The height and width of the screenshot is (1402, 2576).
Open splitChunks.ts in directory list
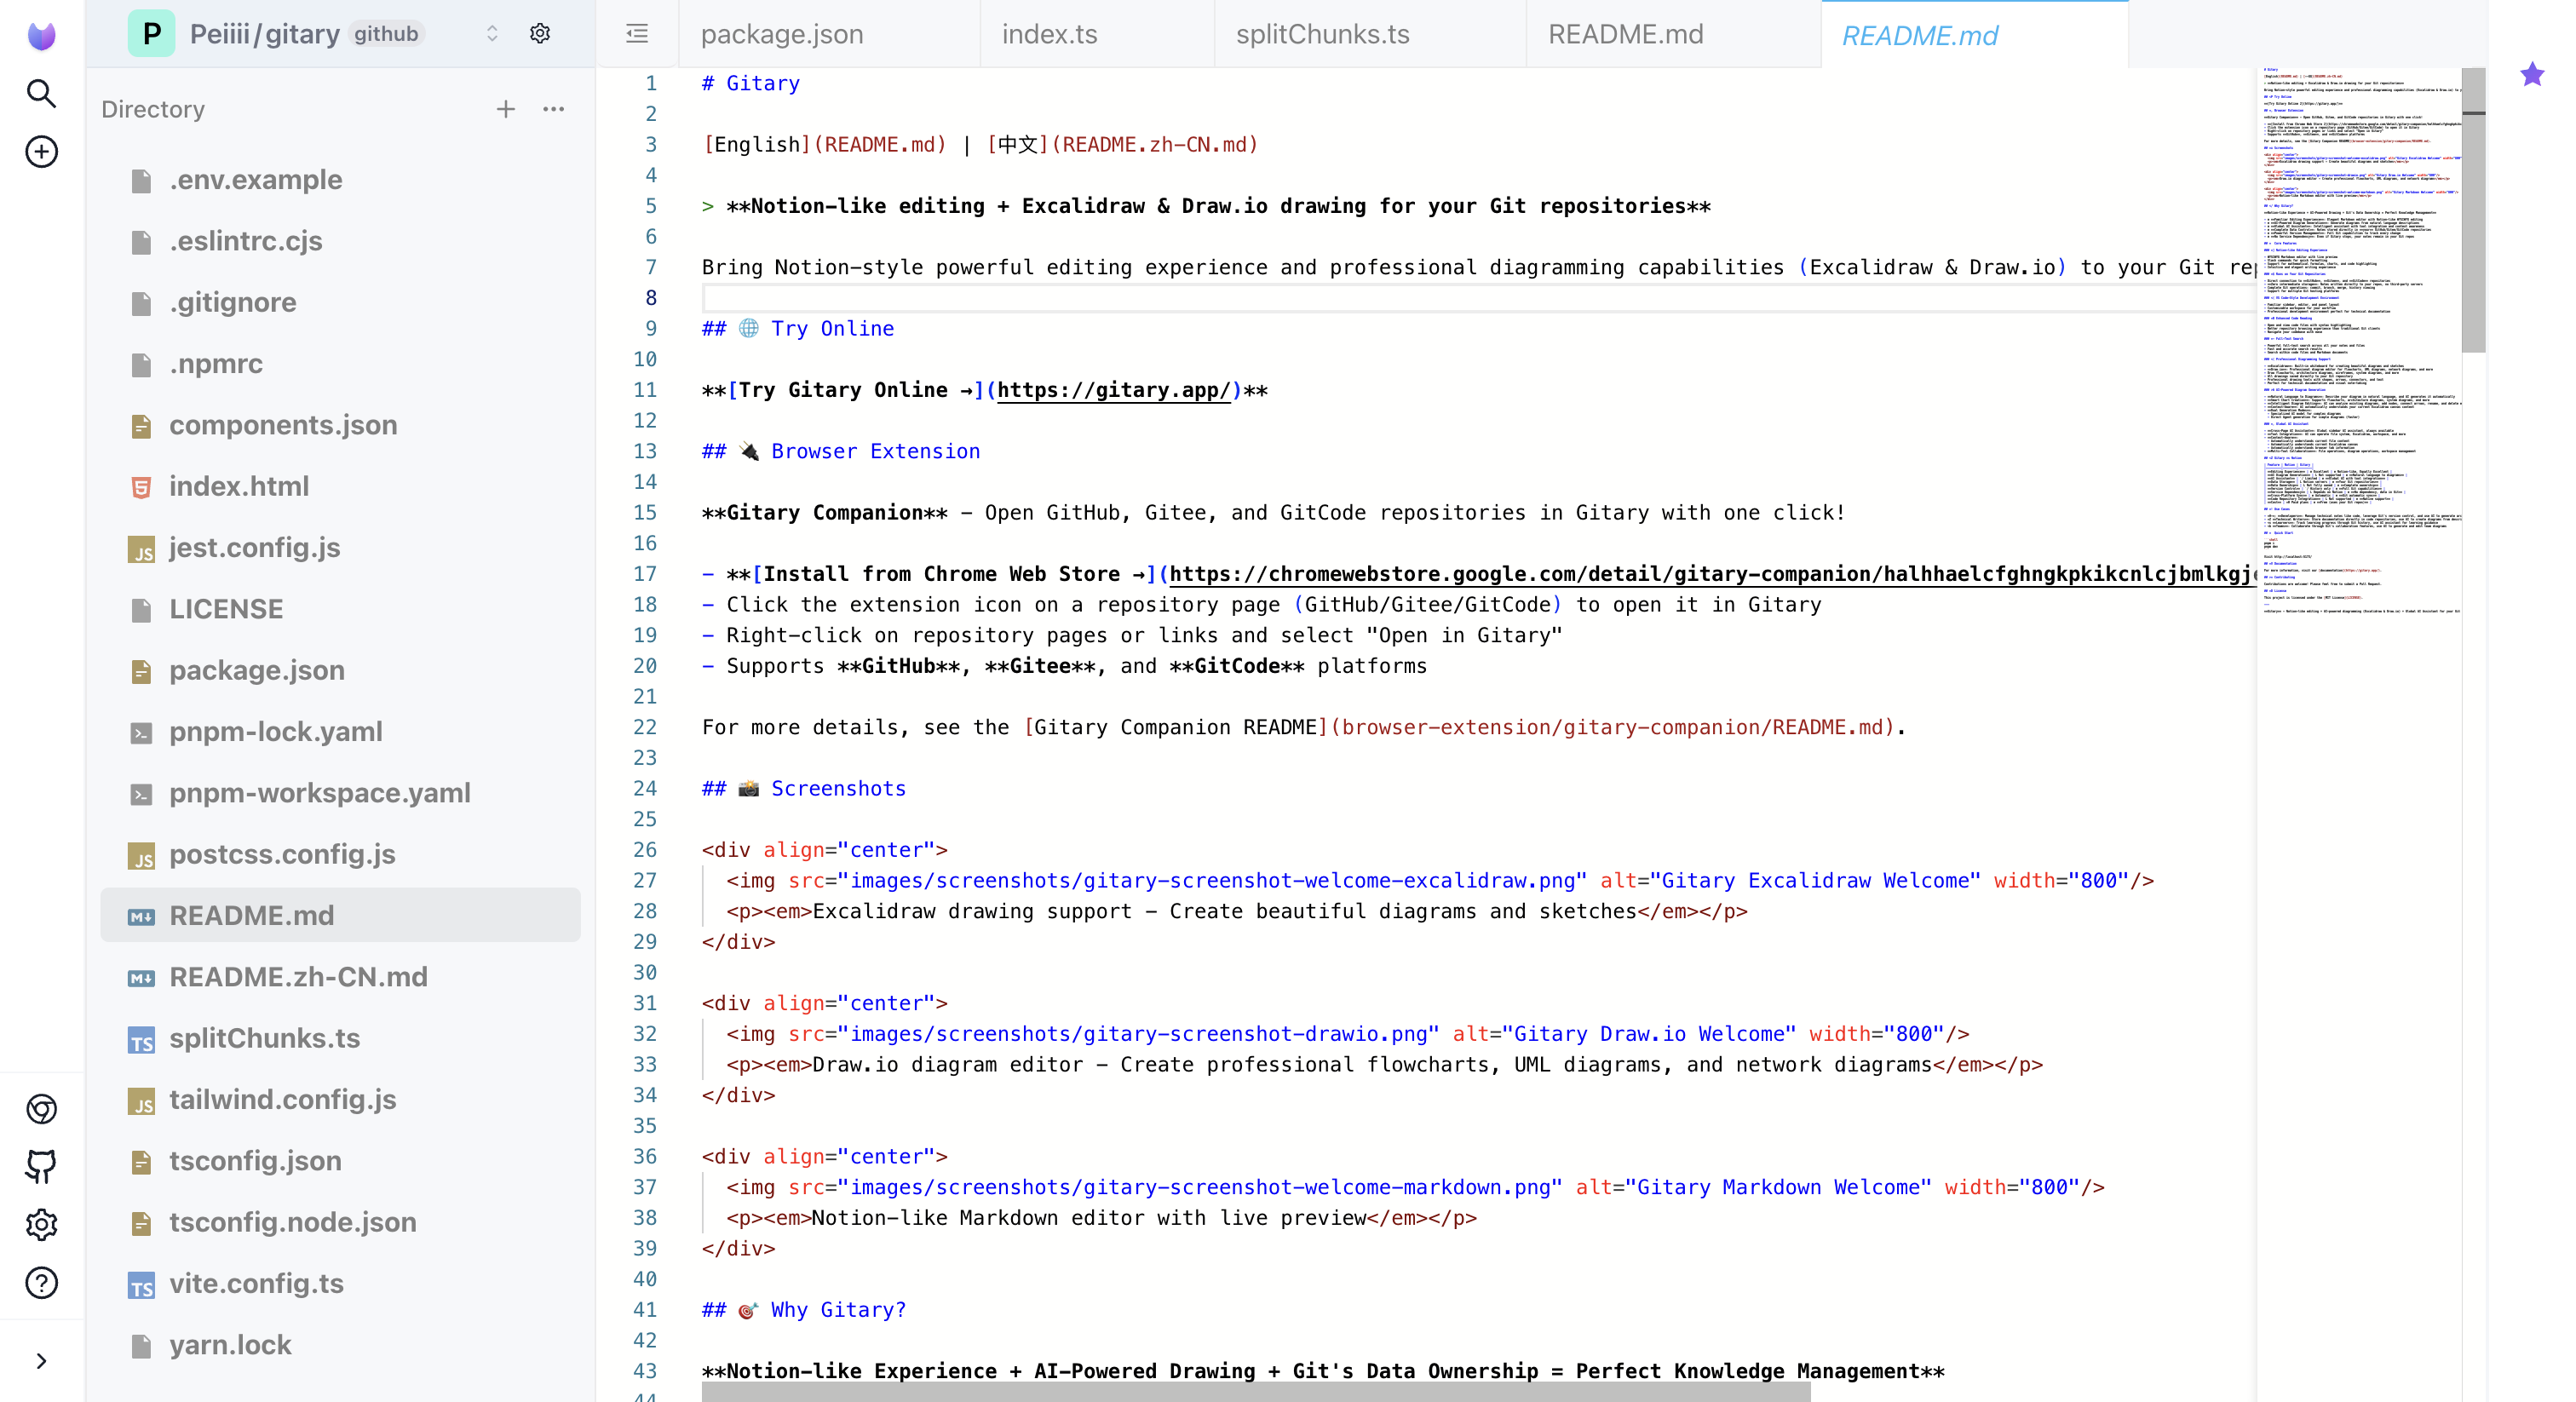[340, 1038]
